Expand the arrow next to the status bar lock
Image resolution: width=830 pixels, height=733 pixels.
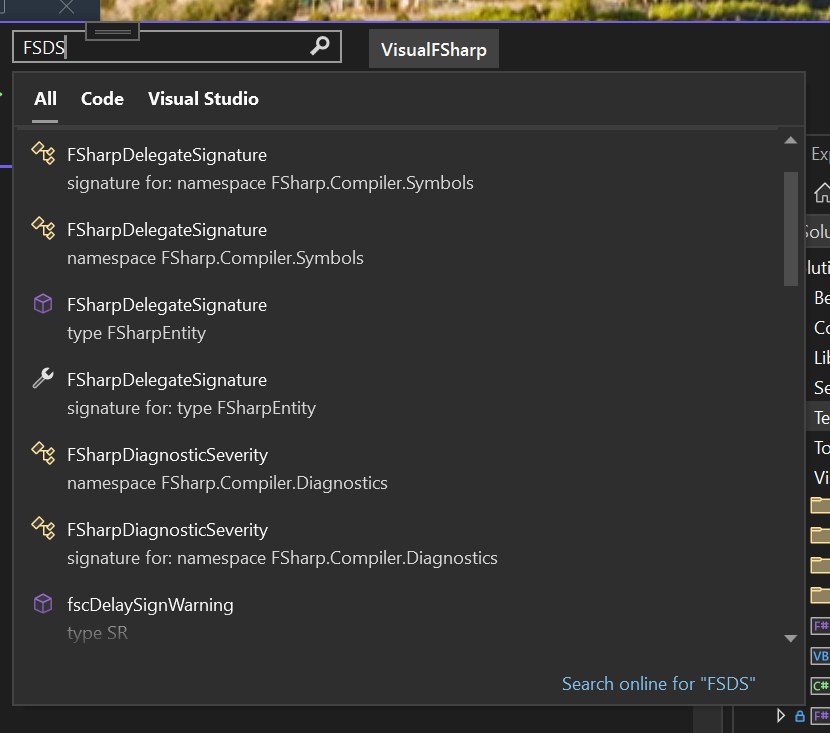pyautogui.click(x=781, y=715)
